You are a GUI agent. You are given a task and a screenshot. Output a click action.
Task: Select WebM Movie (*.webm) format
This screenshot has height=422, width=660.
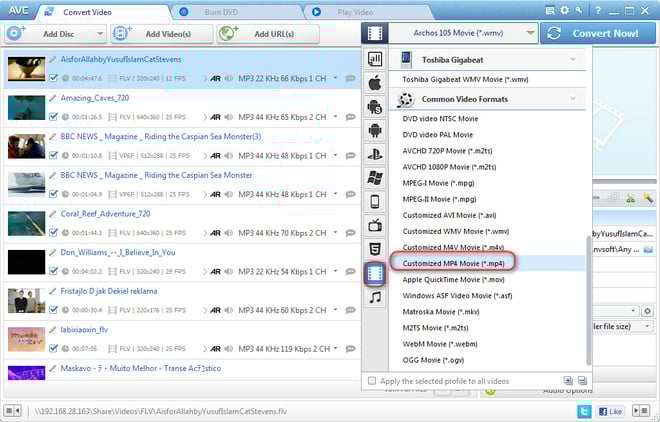coord(439,344)
